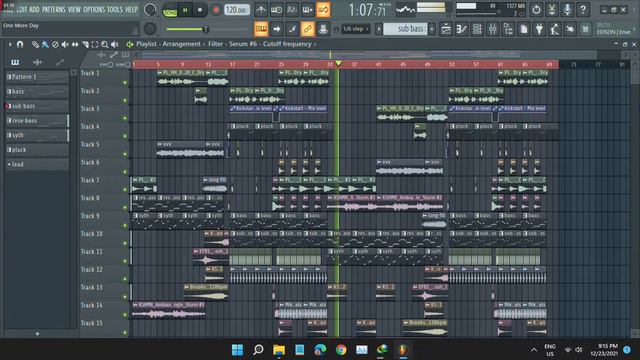Viewport: 640px width, 360px height.
Task: Toggle typing keyboard to piano icon
Action: point(261,29)
